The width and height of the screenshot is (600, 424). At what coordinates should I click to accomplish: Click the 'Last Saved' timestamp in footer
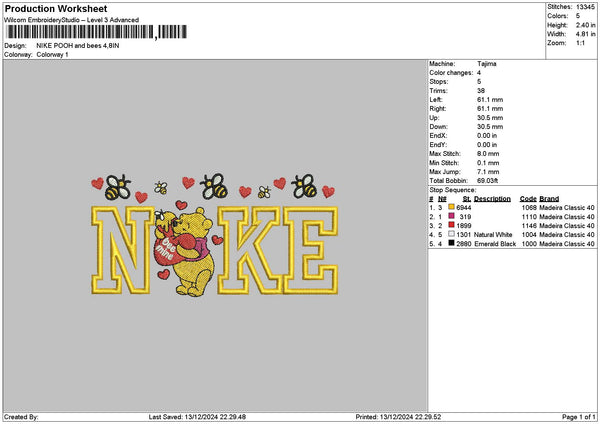click(197, 417)
